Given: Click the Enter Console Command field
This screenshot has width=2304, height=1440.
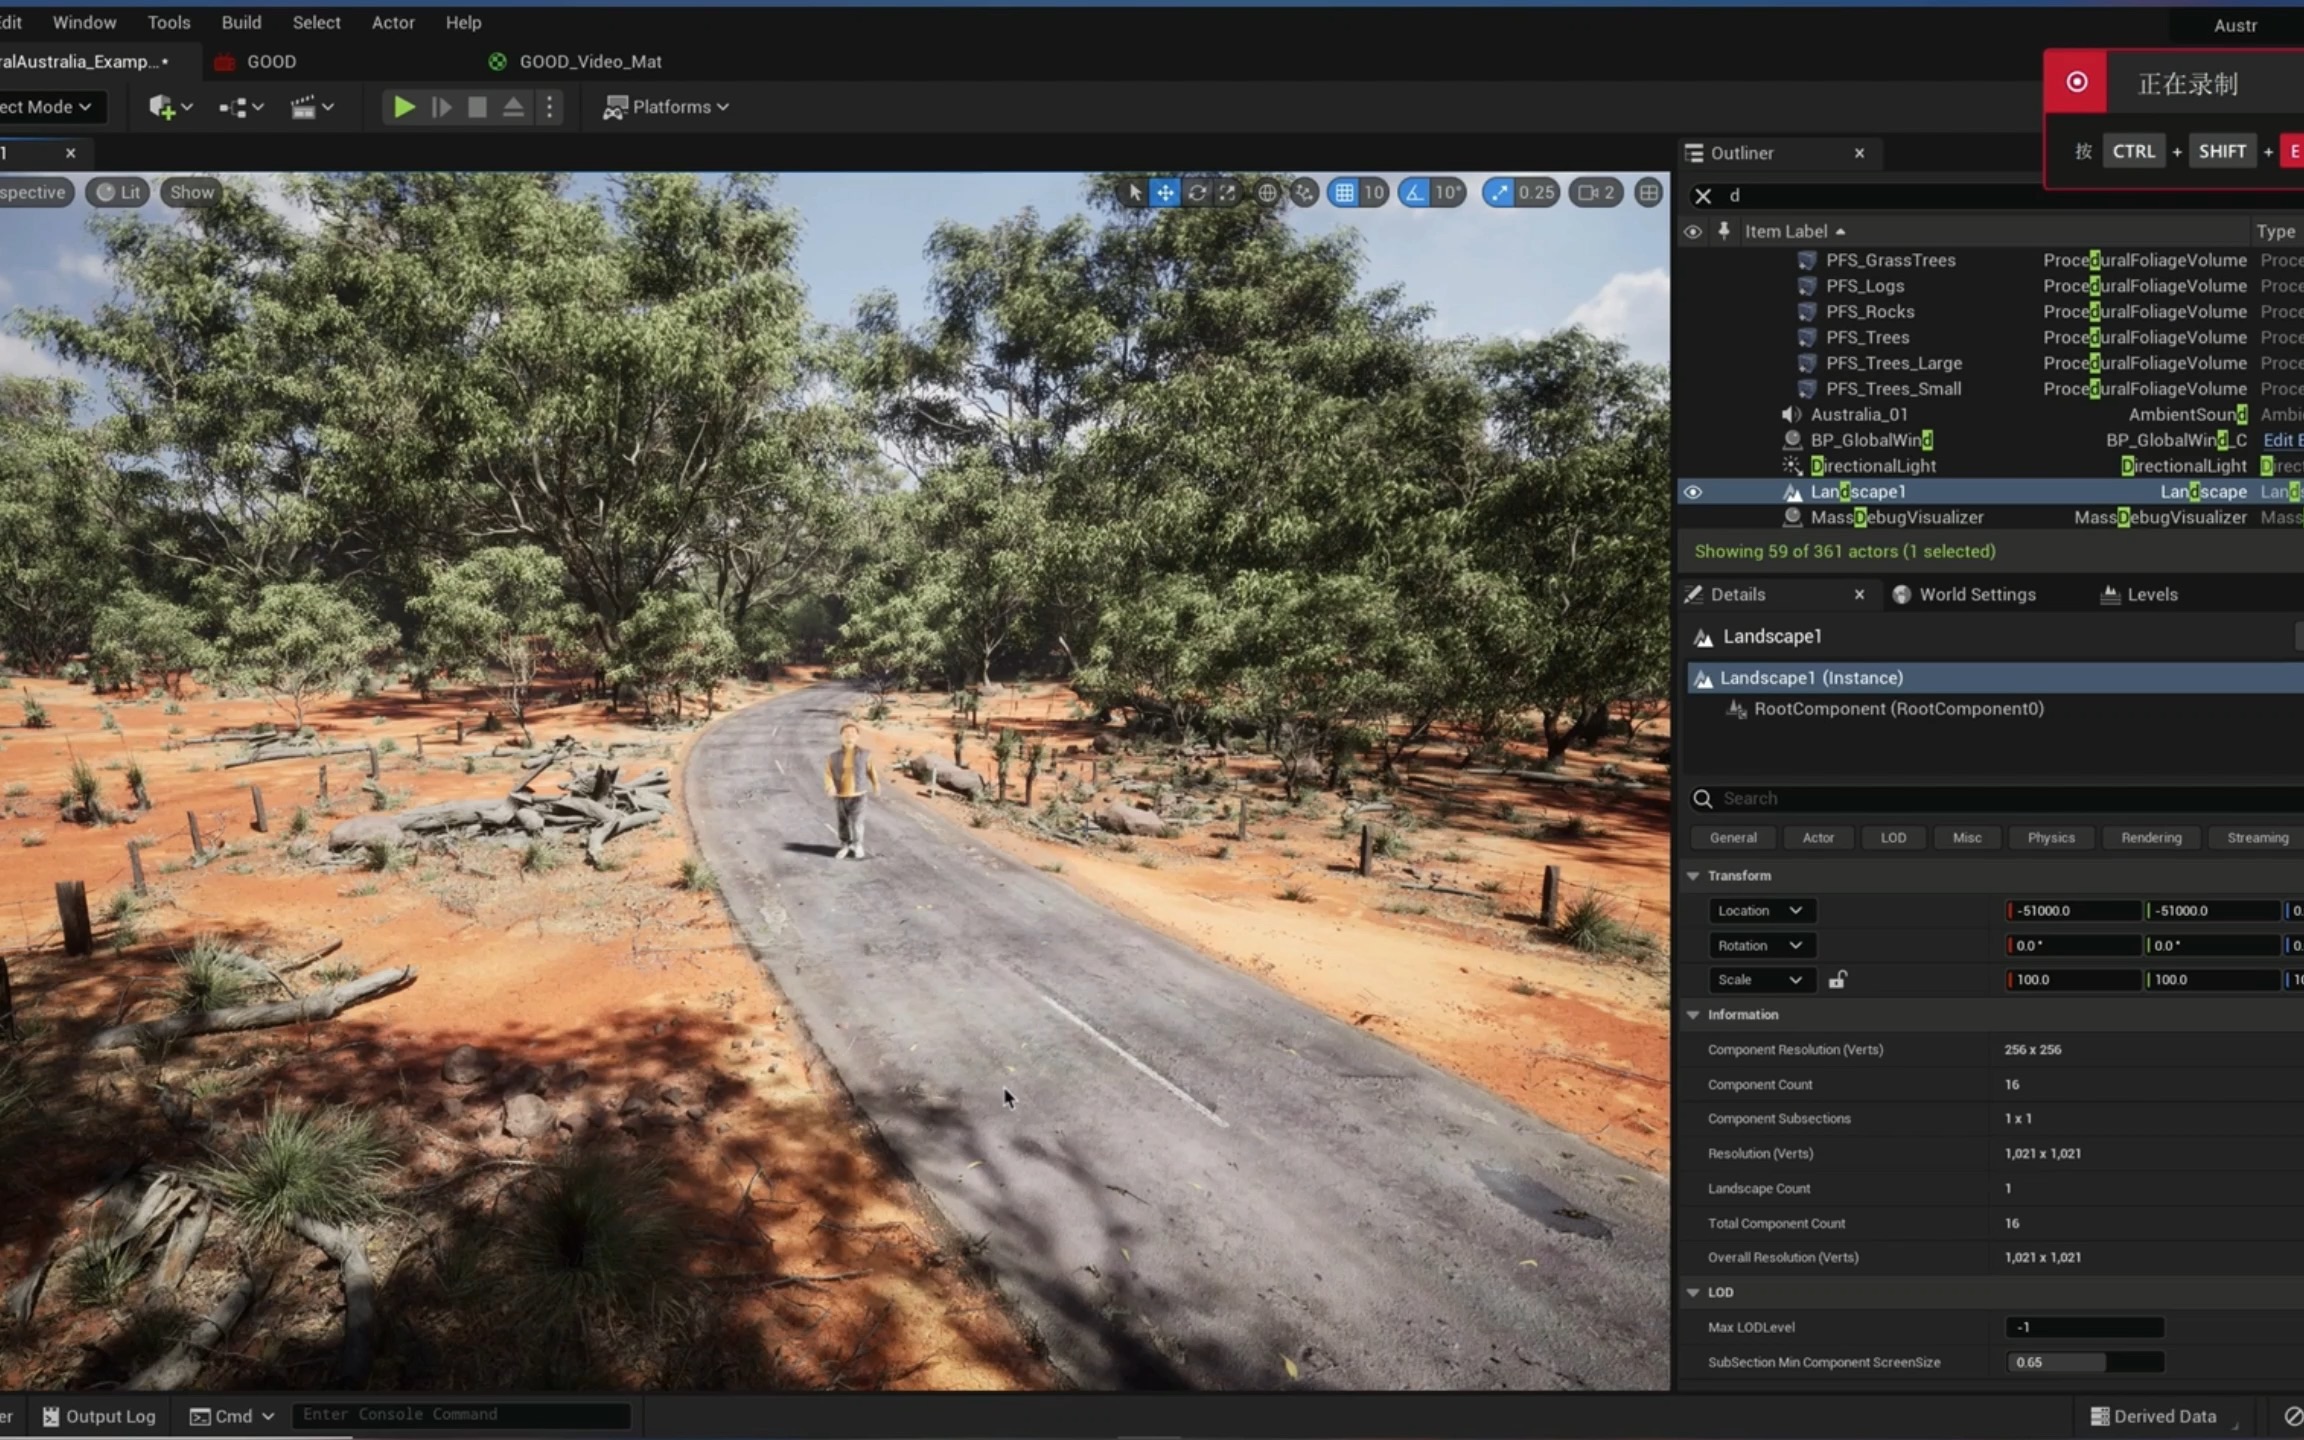Looking at the screenshot, I should click(x=460, y=1415).
